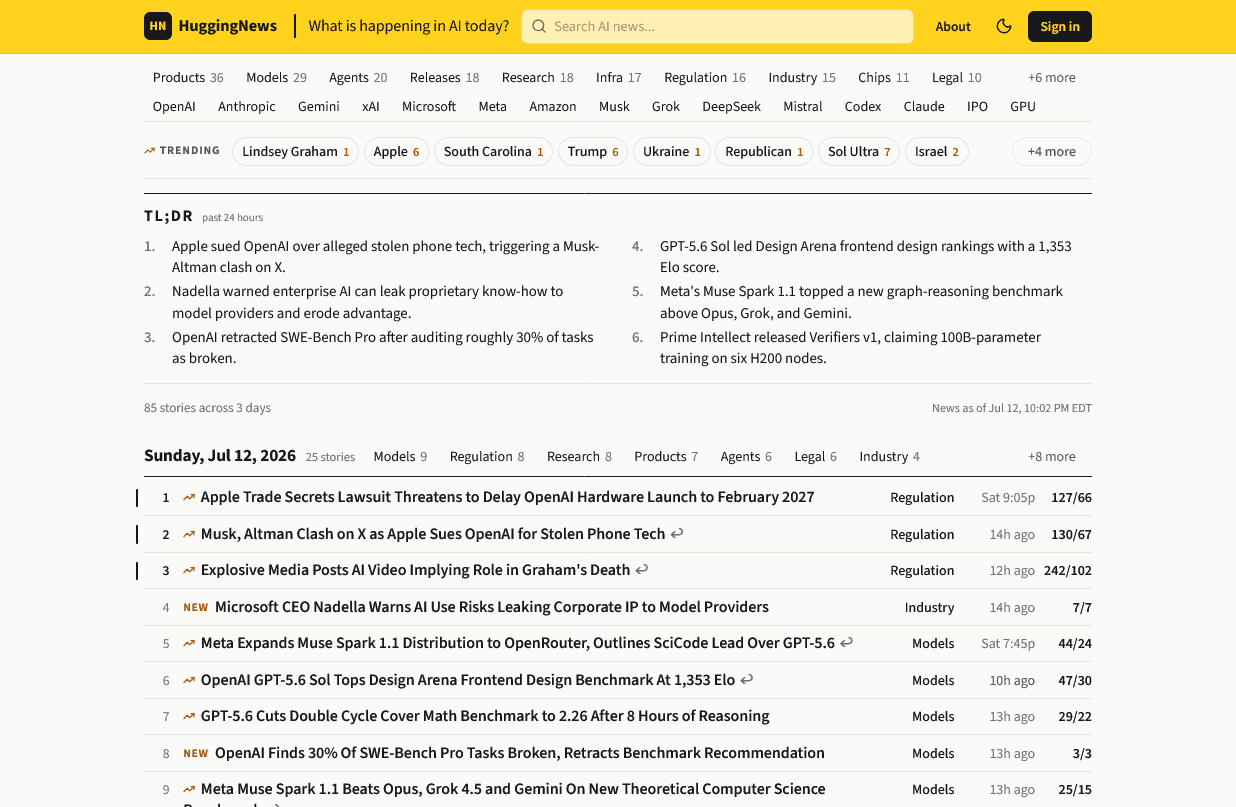Viewport: 1236px width, 807px height.
Task: Filter Sunday stories by Products 7
Action: pos(666,456)
